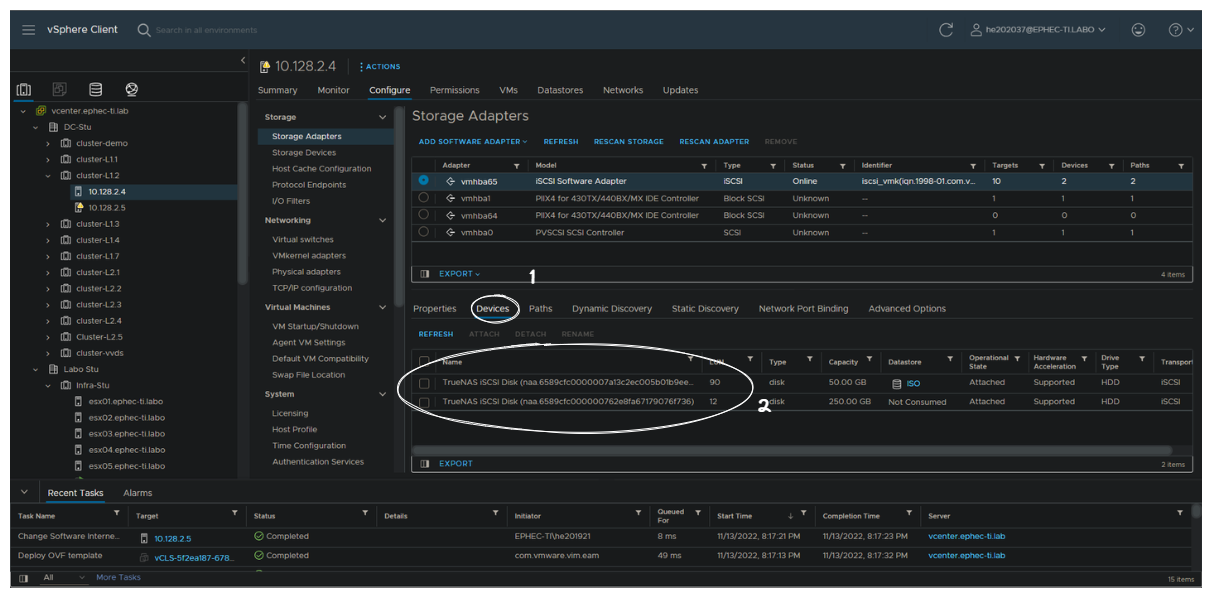Open Time Configuration settings item
This screenshot has width=1212, height=598.
309,446
